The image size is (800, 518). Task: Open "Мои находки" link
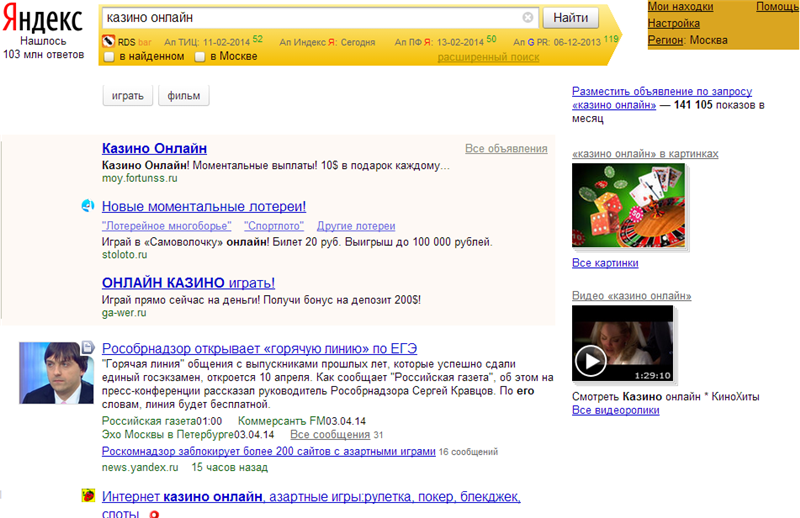[x=680, y=7]
